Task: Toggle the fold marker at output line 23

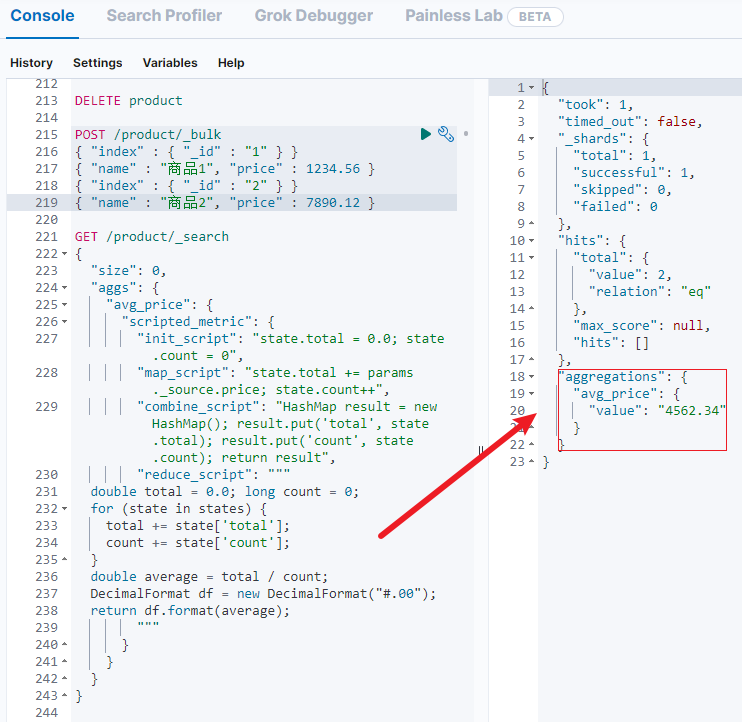Action: coord(531,461)
